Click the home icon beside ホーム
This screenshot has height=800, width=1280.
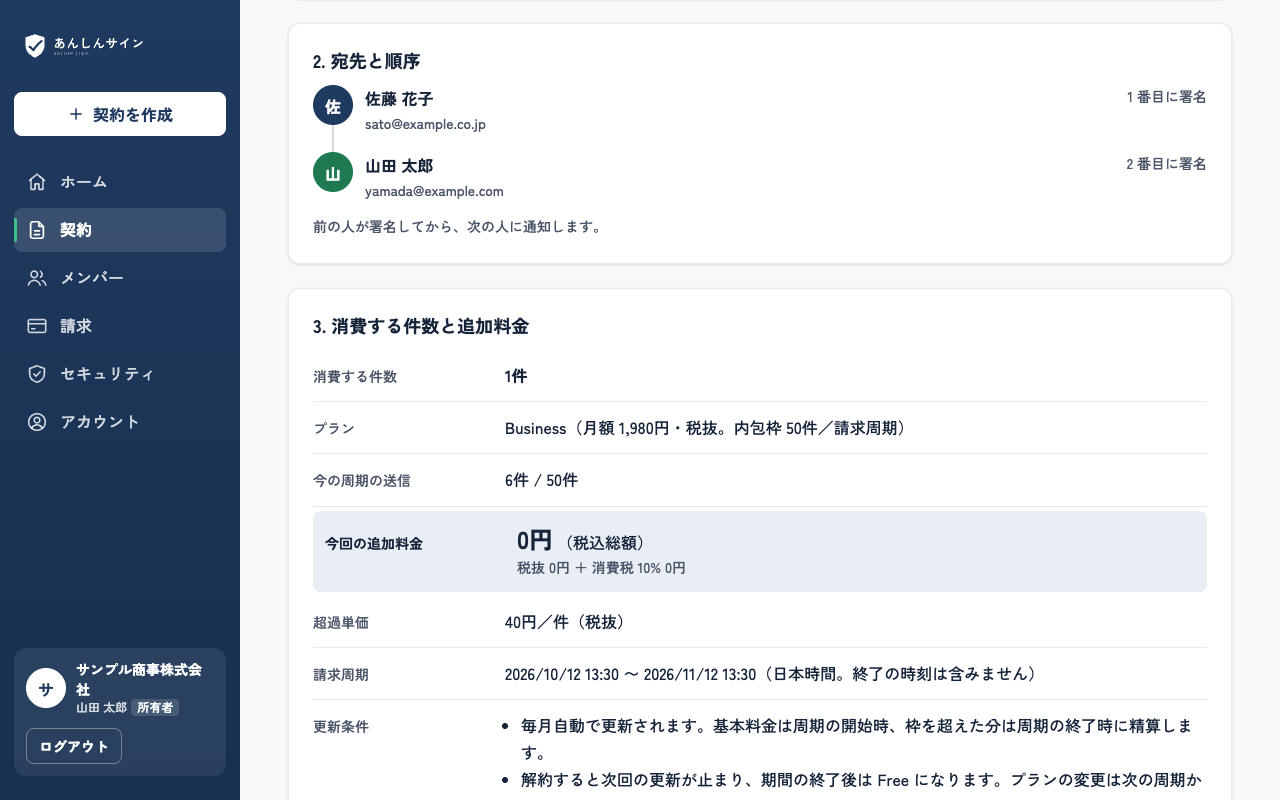[x=37, y=182]
